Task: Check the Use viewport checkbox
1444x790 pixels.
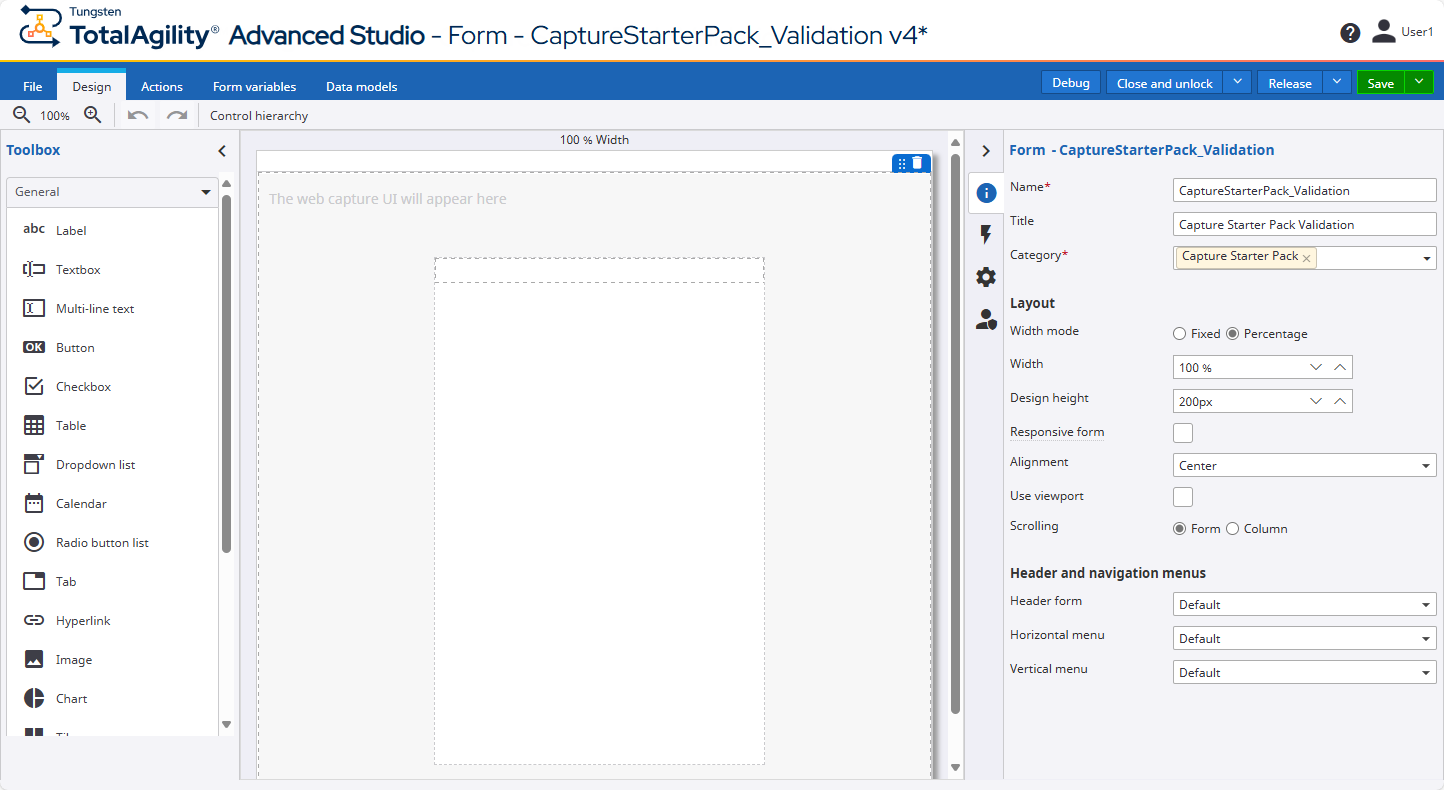Action: pos(1182,496)
